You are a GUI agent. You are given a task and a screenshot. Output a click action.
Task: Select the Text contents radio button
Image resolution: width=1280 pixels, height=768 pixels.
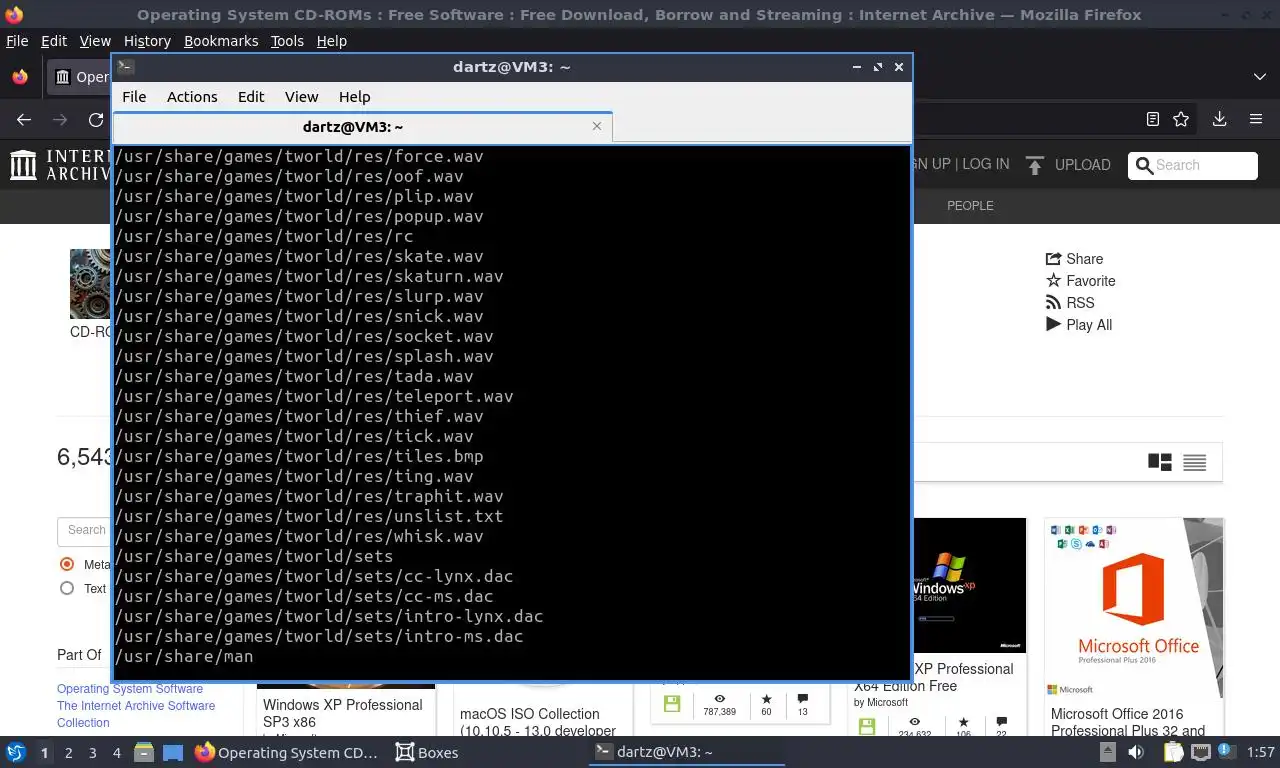pos(67,588)
